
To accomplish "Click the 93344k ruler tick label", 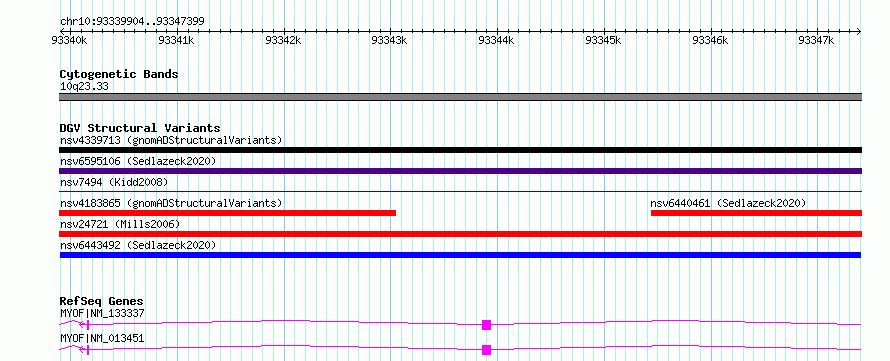I will tap(497, 40).
